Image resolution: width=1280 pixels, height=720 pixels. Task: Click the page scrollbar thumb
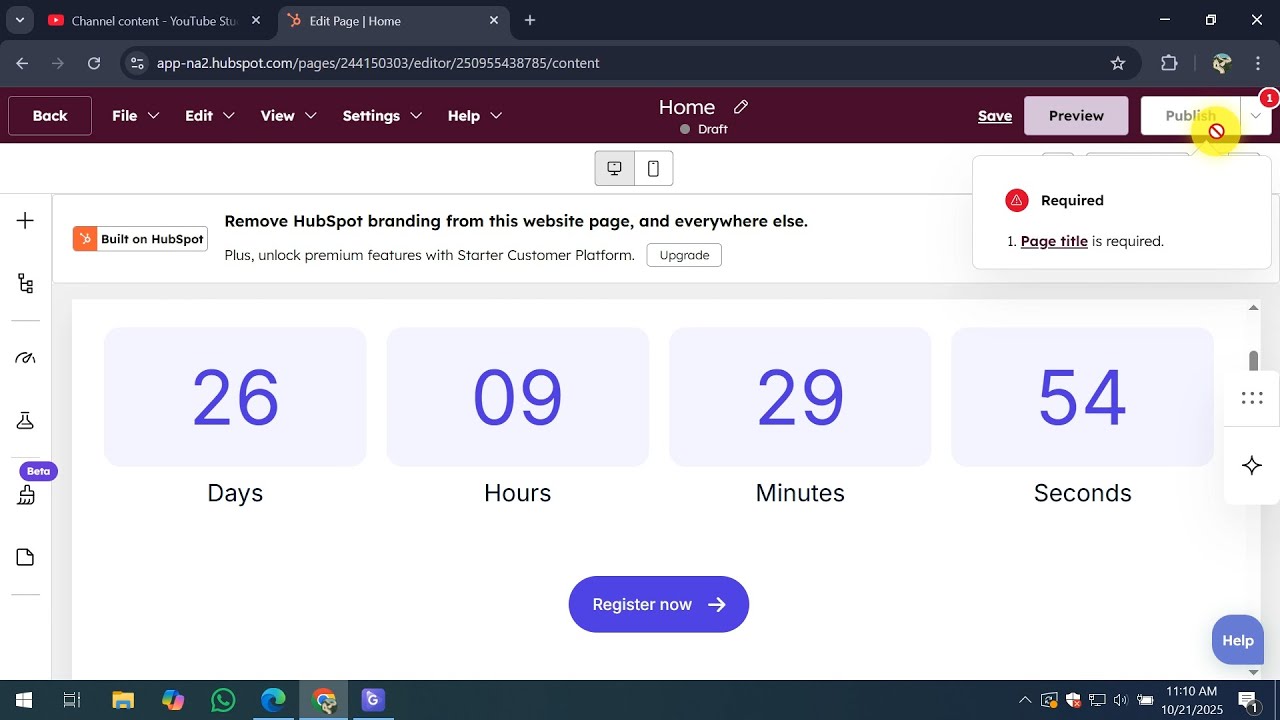click(1253, 361)
